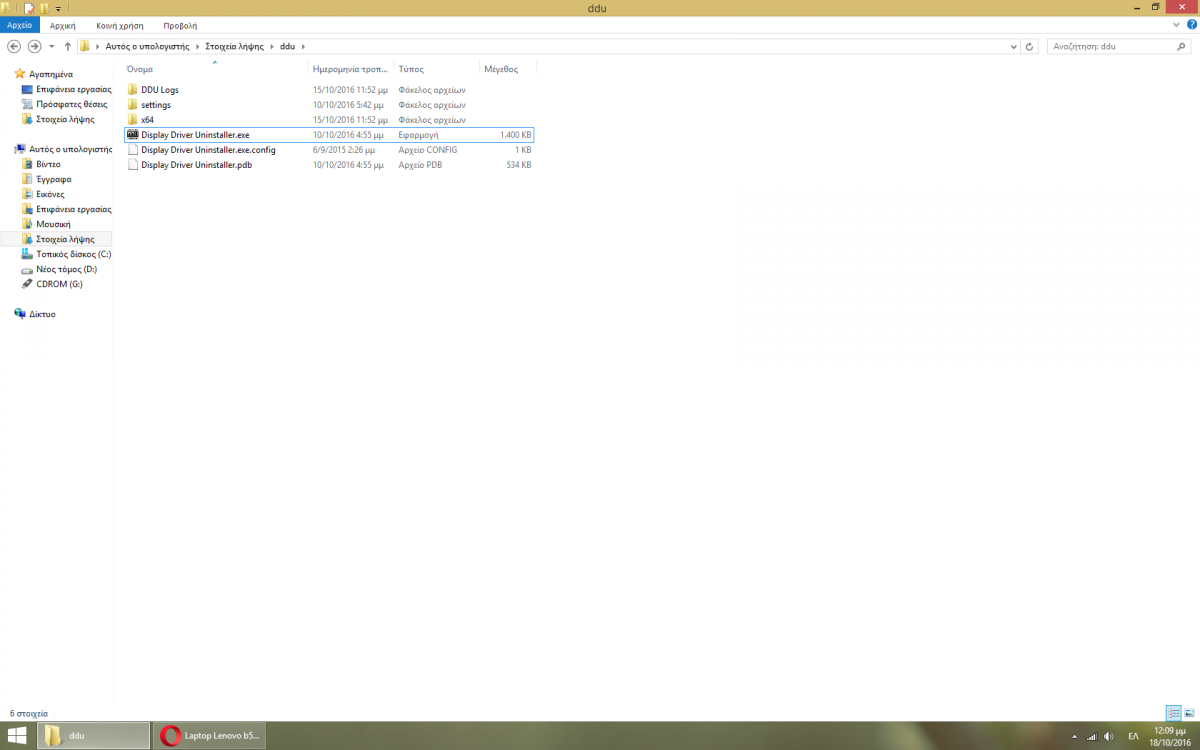
Task: Select Display Driver Uninstaller.exe.config file
Action: coord(208,150)
